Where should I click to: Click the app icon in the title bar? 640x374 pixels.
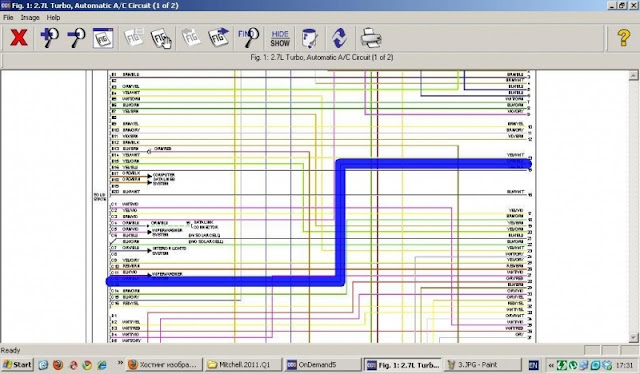(x=6, y=5)
